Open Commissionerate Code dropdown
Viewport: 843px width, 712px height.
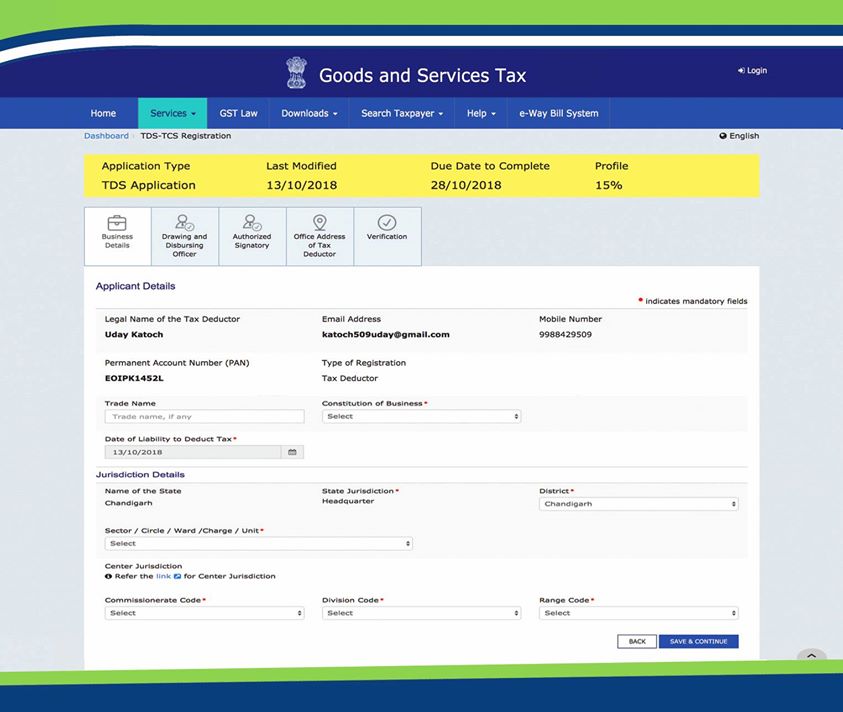click(204, 613)
